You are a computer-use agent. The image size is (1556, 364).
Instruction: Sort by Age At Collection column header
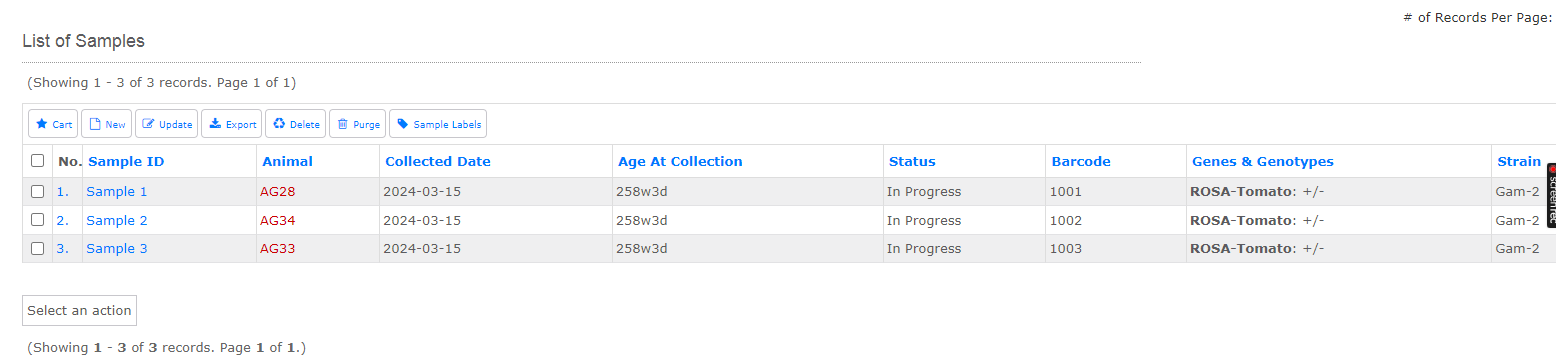coord(680,161)
